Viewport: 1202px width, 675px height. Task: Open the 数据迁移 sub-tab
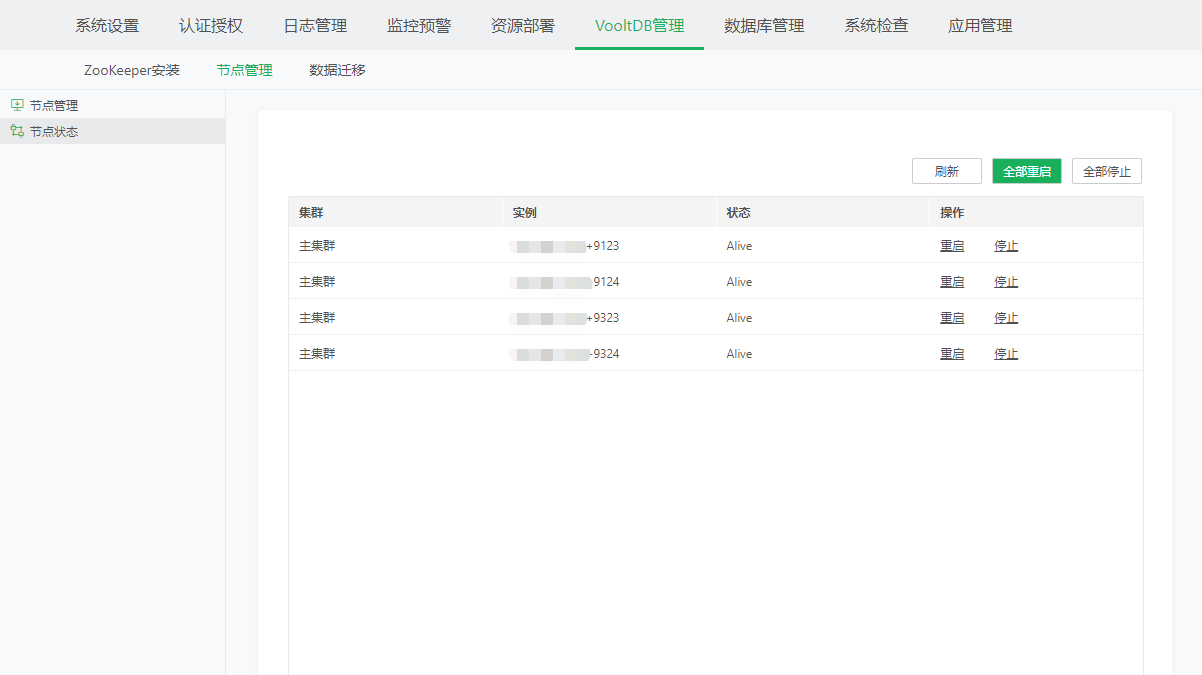[x=337, y=70]
